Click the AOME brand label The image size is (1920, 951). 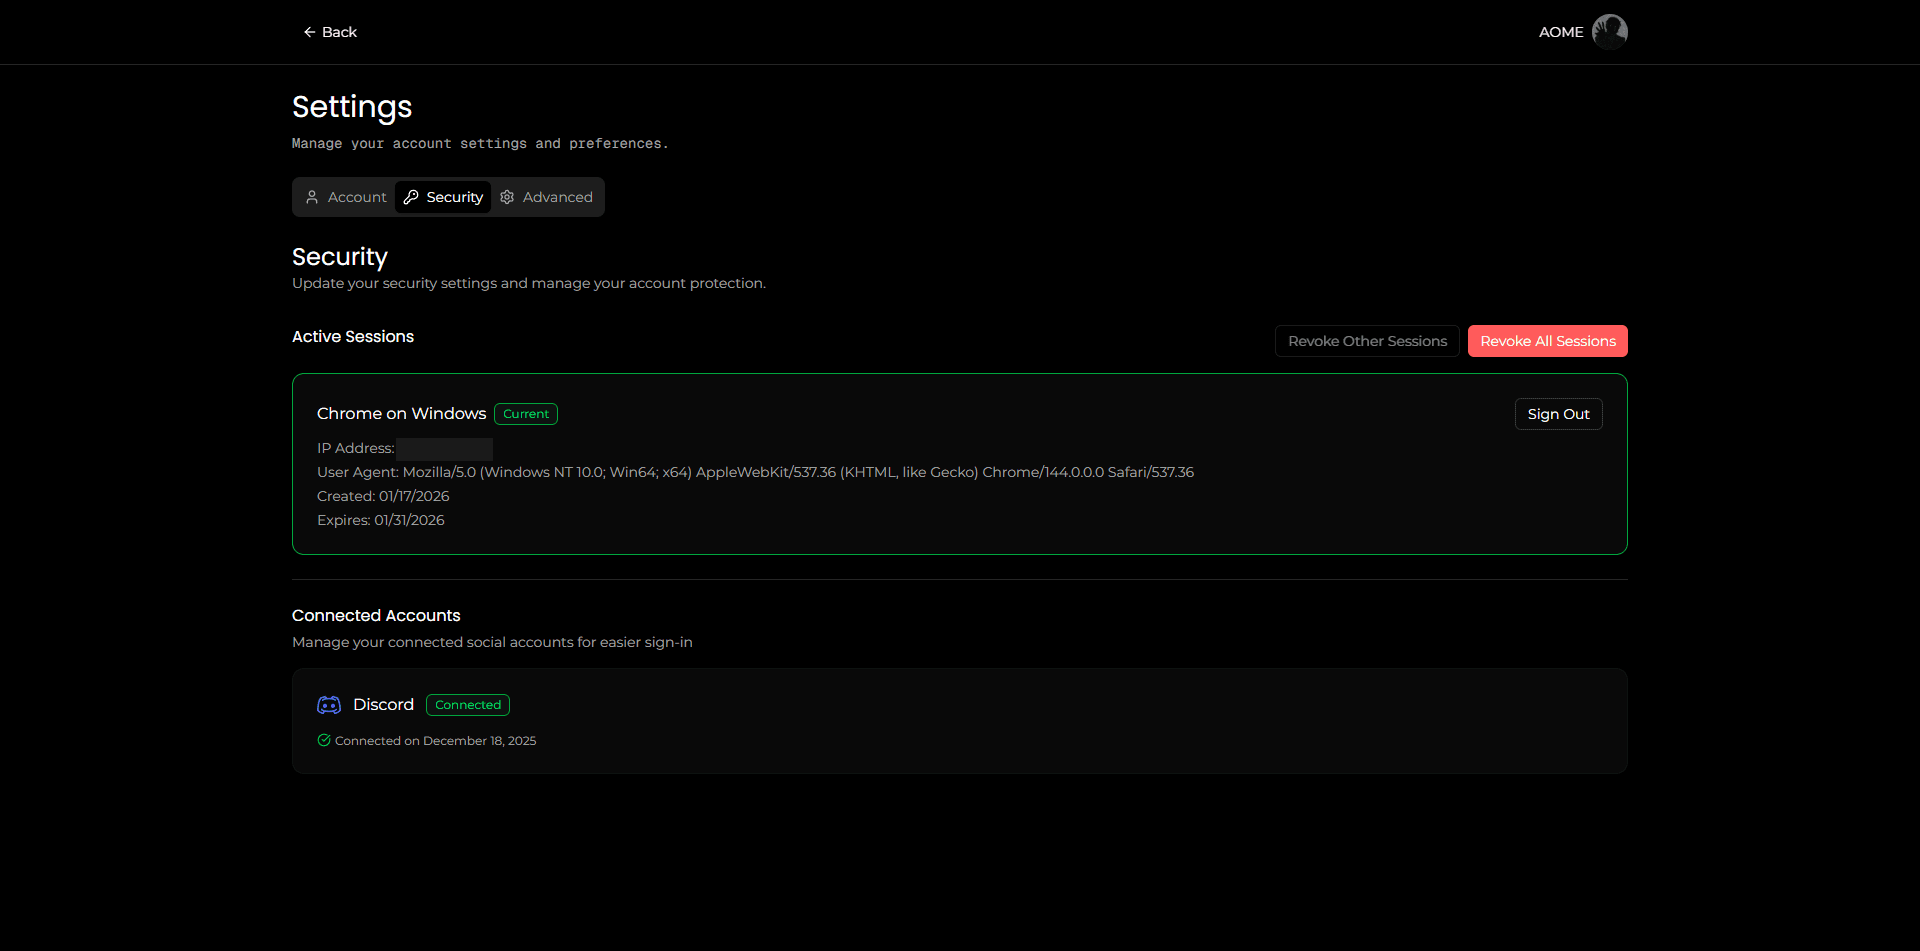point(1561,32)
